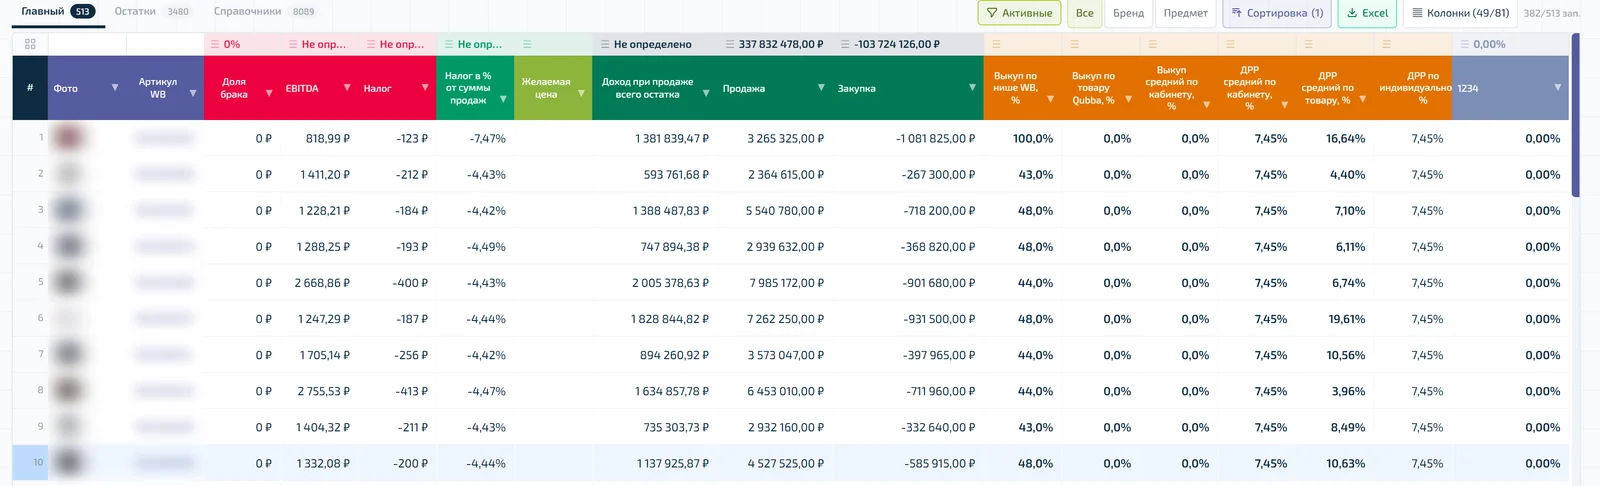1600x486 pixels.
Task: Open product photo thumbnail in row 5
Action: click(x=68, y=283)
